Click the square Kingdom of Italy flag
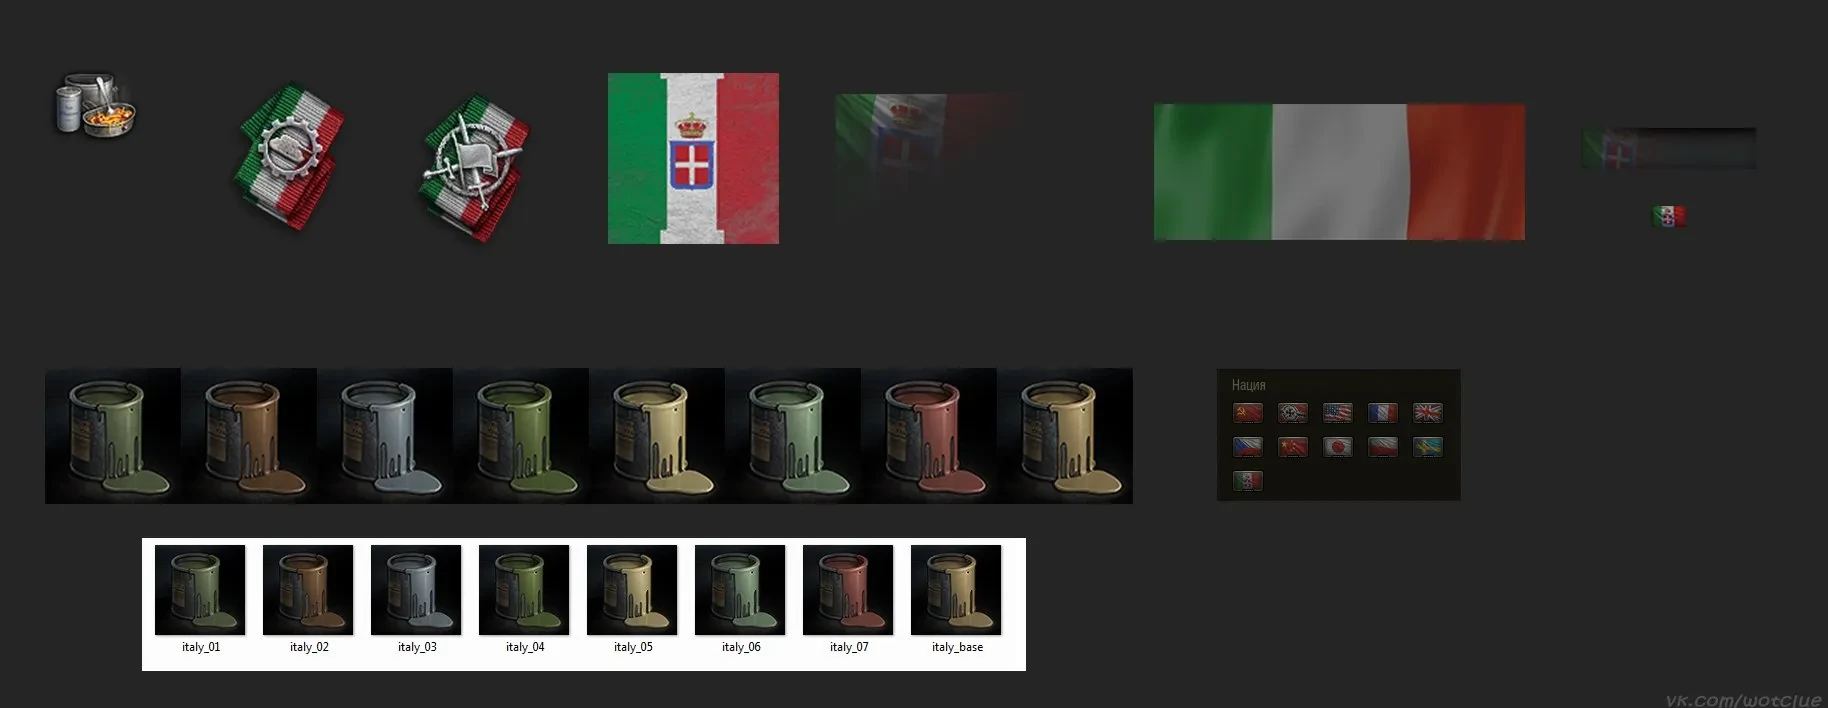This screenshot has height=708, width=1828. click(x=693, y=158)
